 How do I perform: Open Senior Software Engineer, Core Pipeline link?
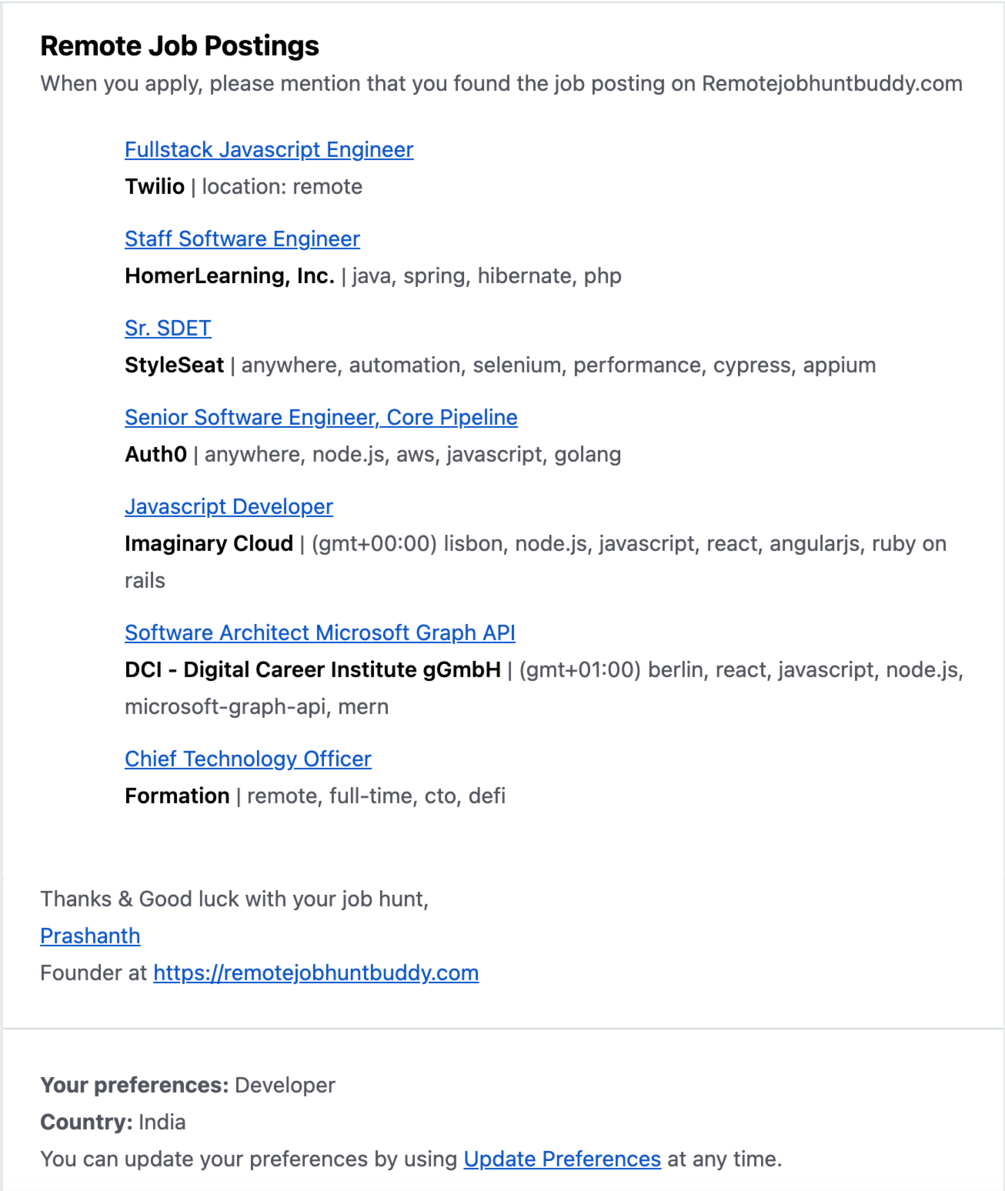(x=321, y=417)
